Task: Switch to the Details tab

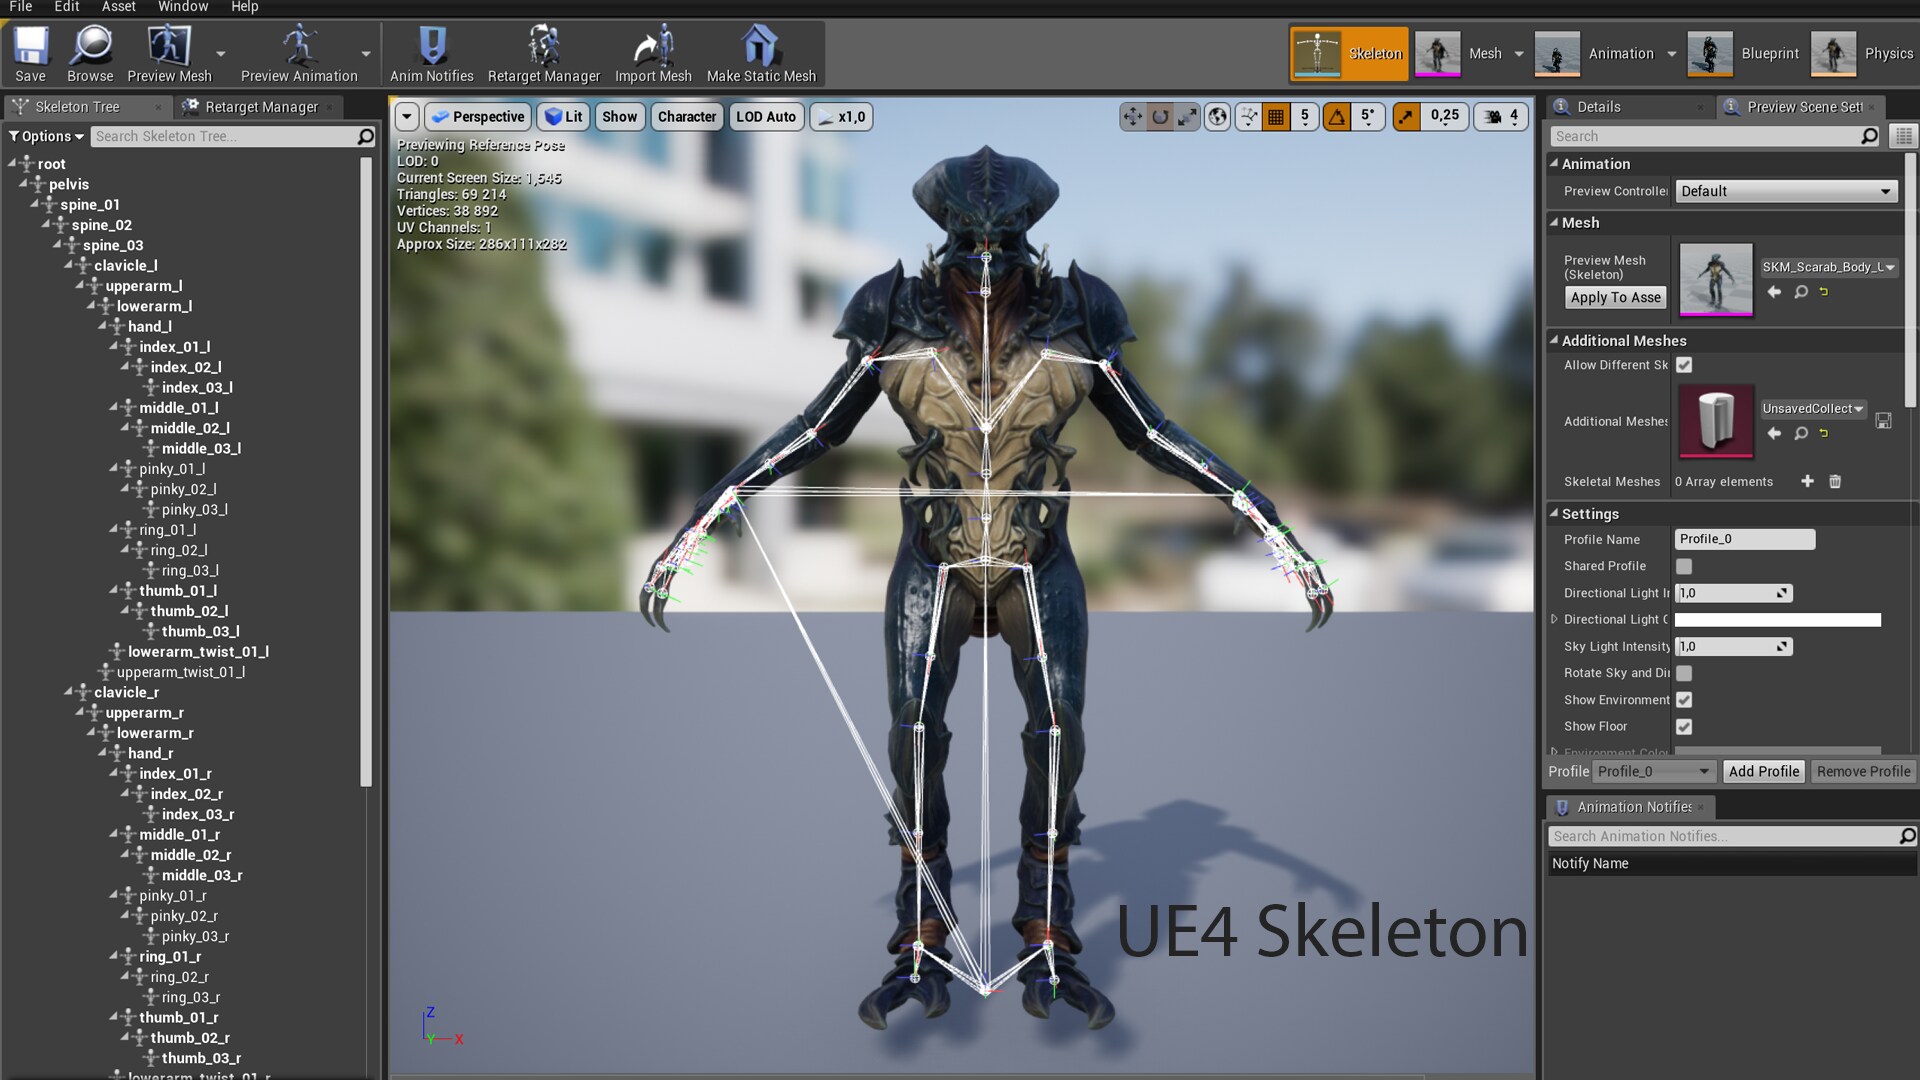Action: pyautogui.click(x=1598, y=107)
